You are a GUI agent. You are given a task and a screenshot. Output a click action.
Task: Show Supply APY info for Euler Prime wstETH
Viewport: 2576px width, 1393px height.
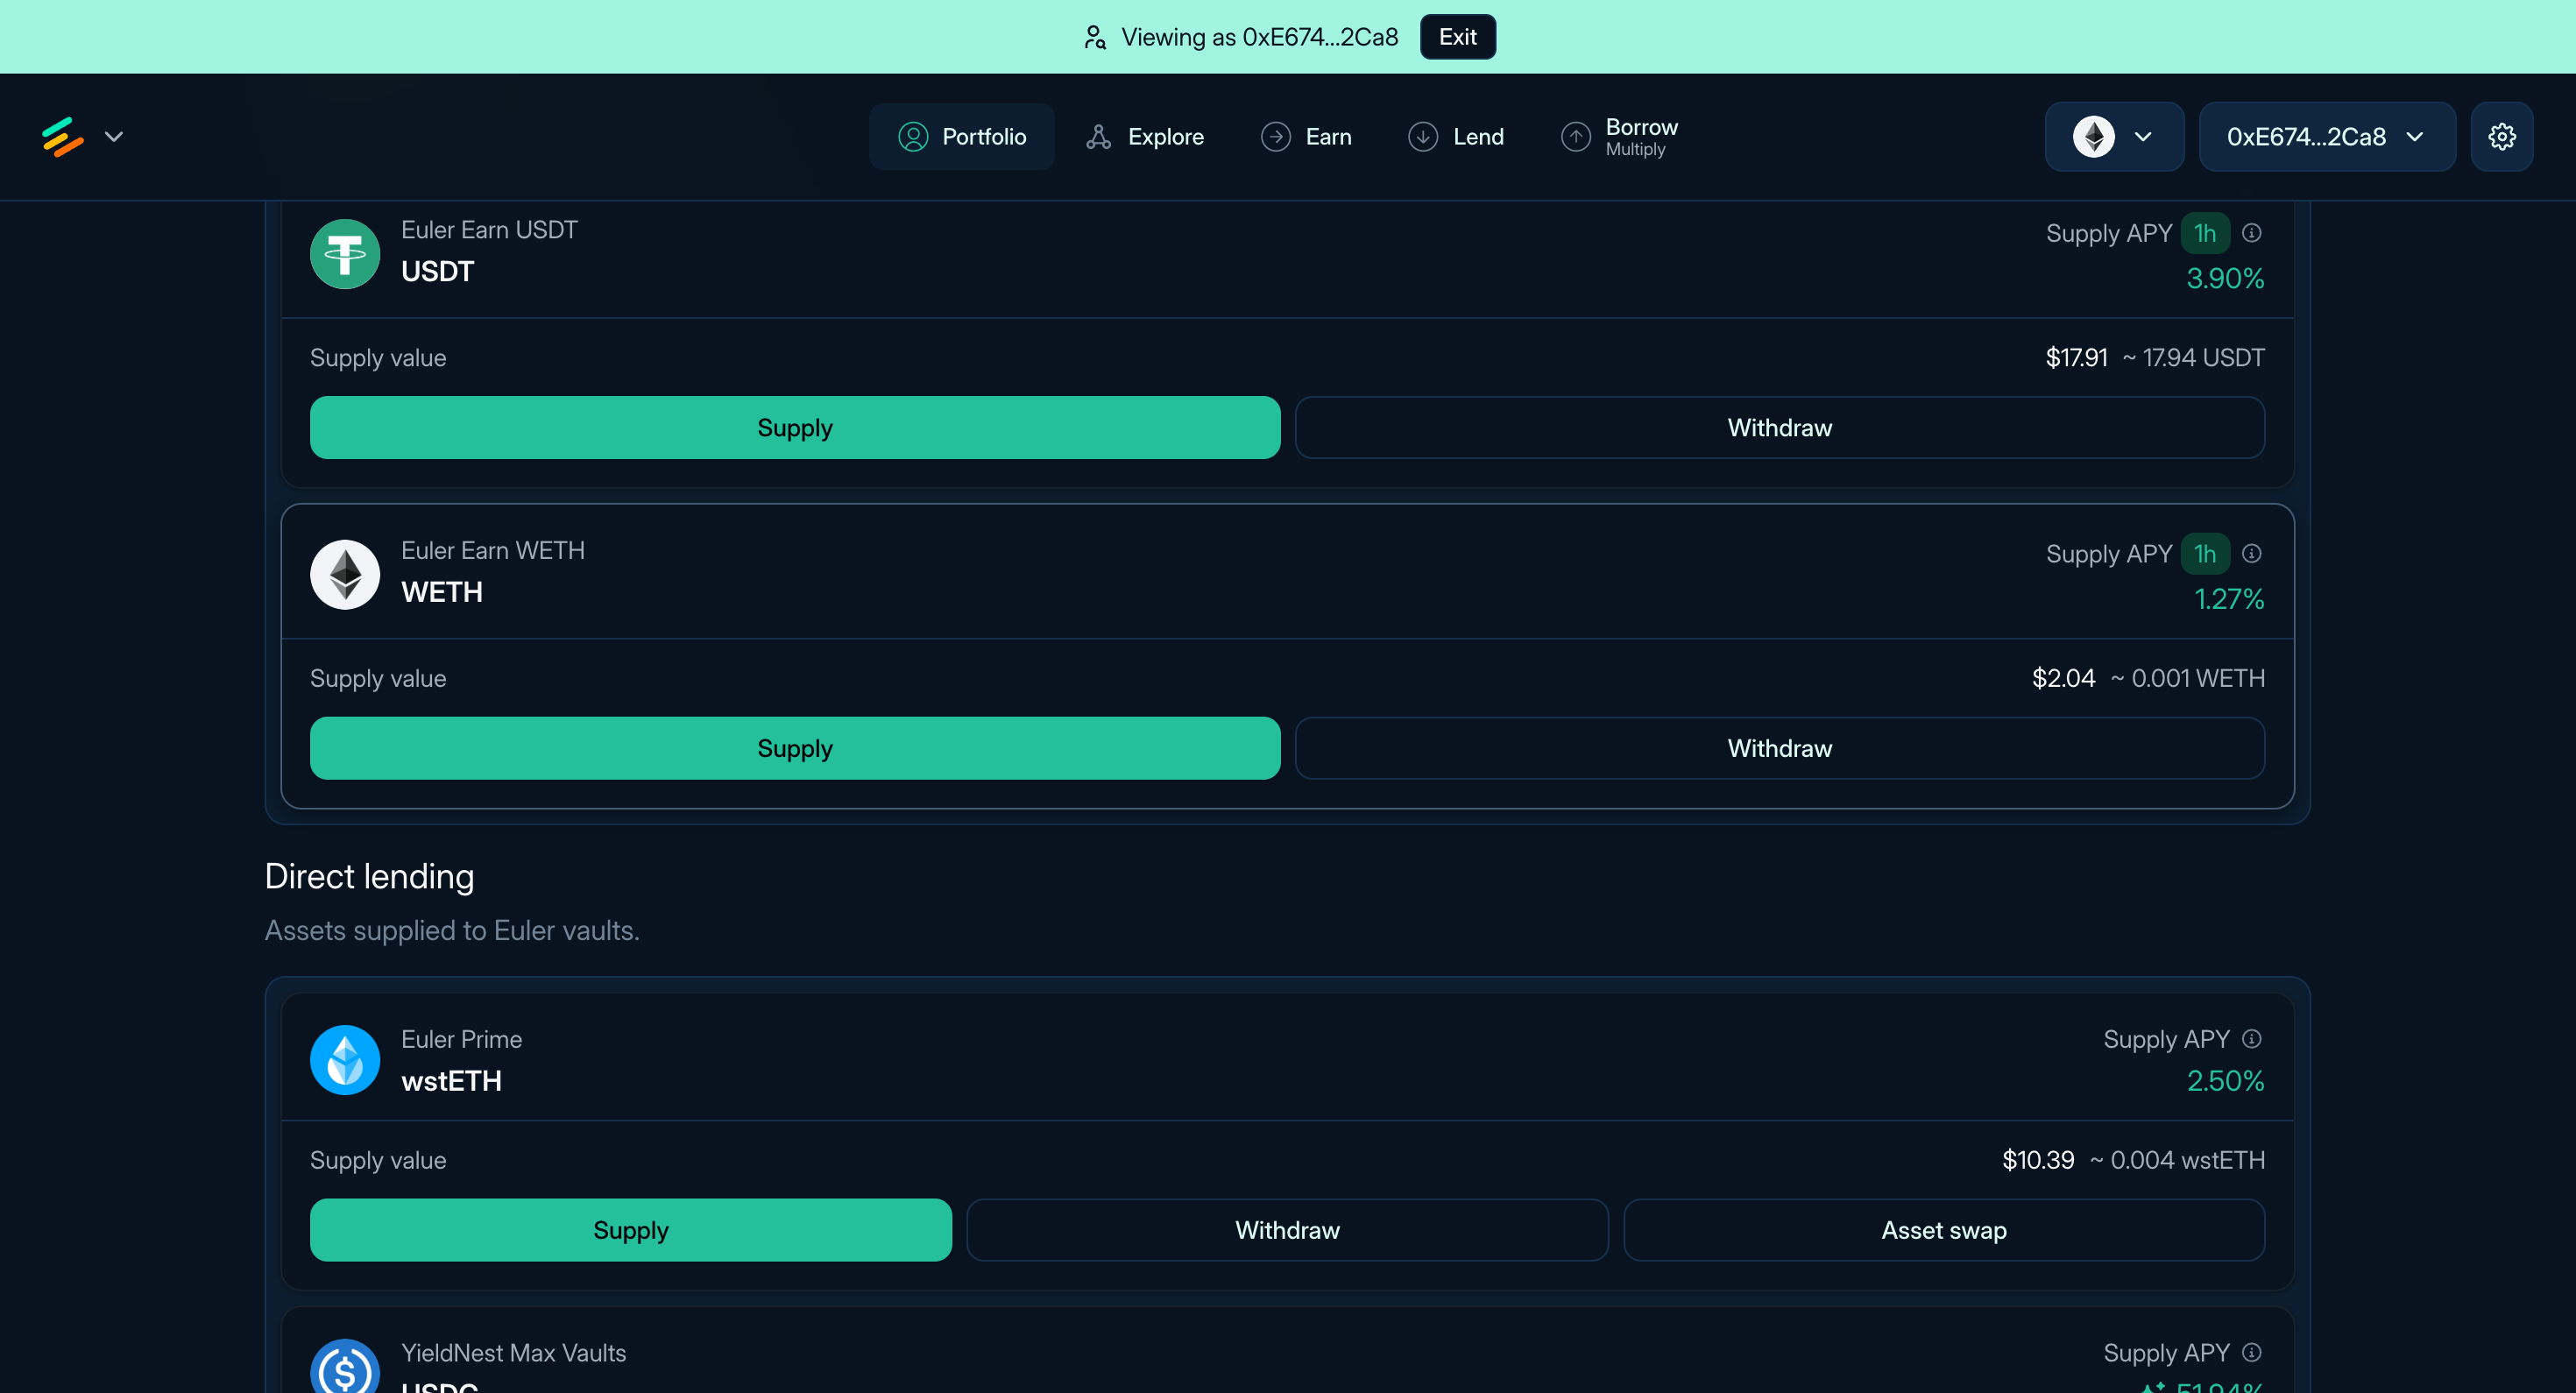pos(2252,1039)
